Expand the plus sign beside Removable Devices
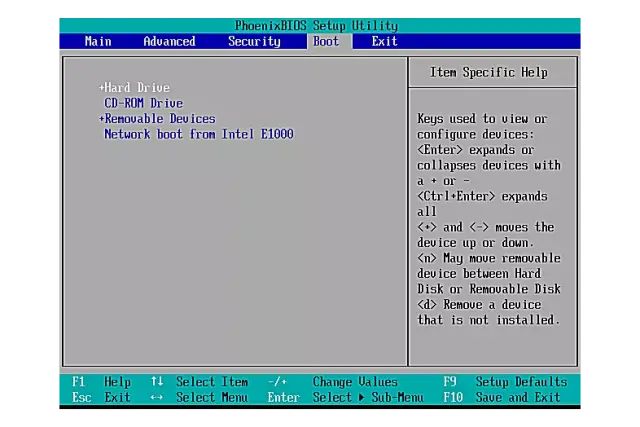 point(102,118)
